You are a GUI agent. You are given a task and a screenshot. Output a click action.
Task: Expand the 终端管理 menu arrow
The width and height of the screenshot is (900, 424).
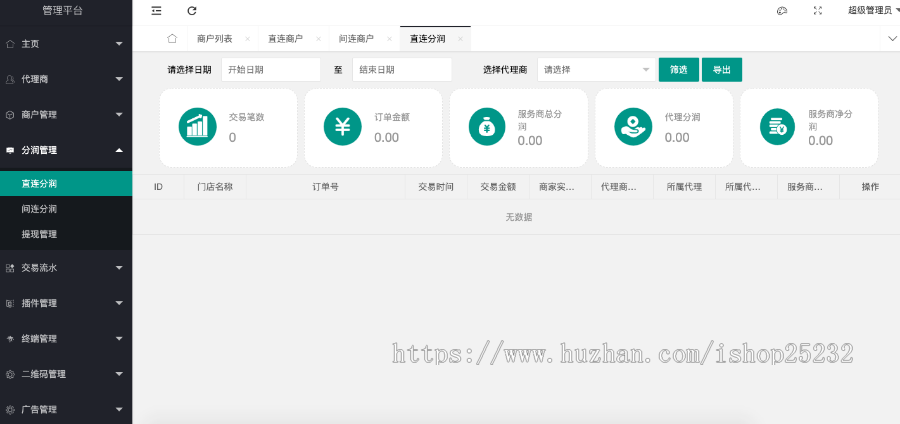(119, 339)
